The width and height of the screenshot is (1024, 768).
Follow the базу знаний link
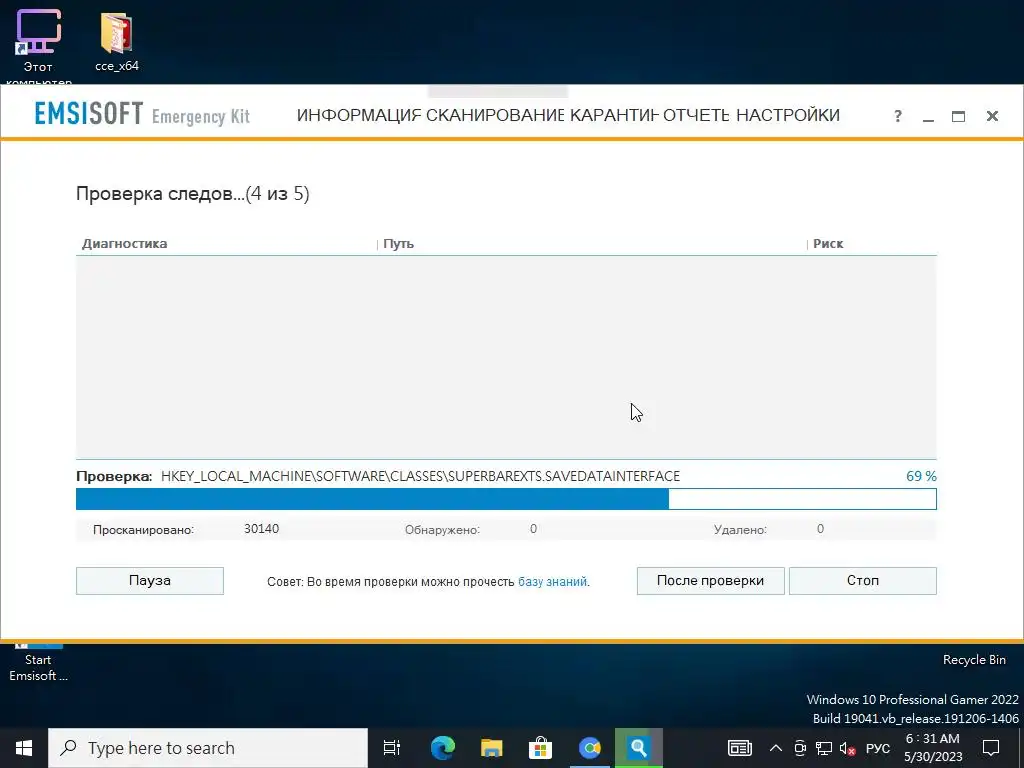click(552, 581)
